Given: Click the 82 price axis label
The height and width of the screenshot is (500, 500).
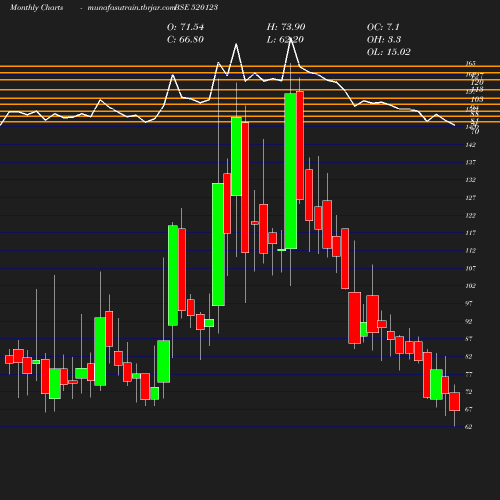Looking at the screenshot, I should [469, 356].
